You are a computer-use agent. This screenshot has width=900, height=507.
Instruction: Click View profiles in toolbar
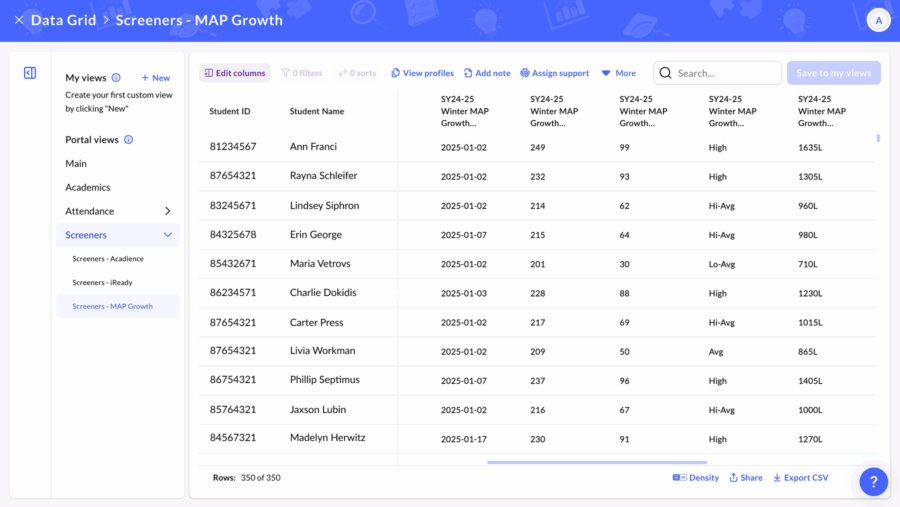pyautogui.click(x=422, y=73)
